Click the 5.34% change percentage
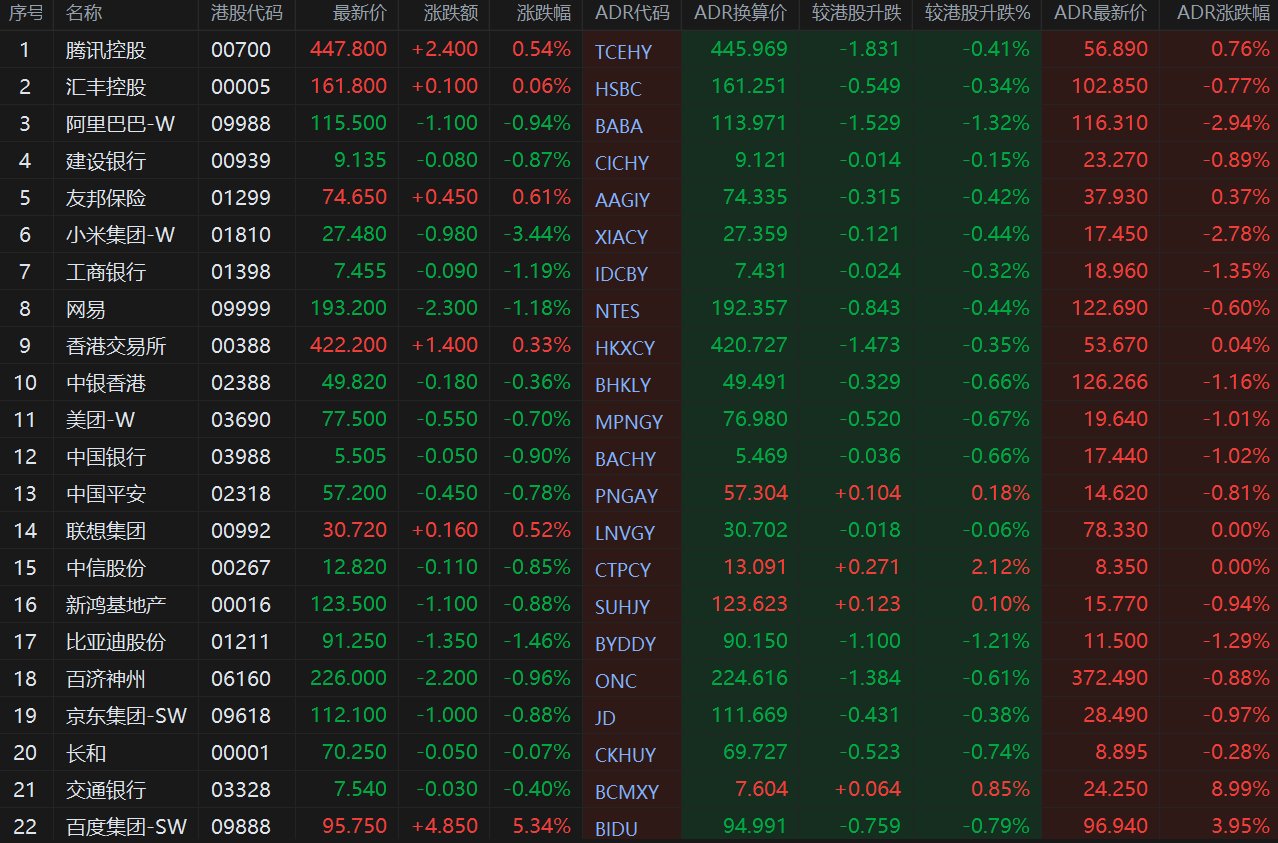Viewport: 1278px width, 843px height. pyautogui.click(x=542, y=827)
